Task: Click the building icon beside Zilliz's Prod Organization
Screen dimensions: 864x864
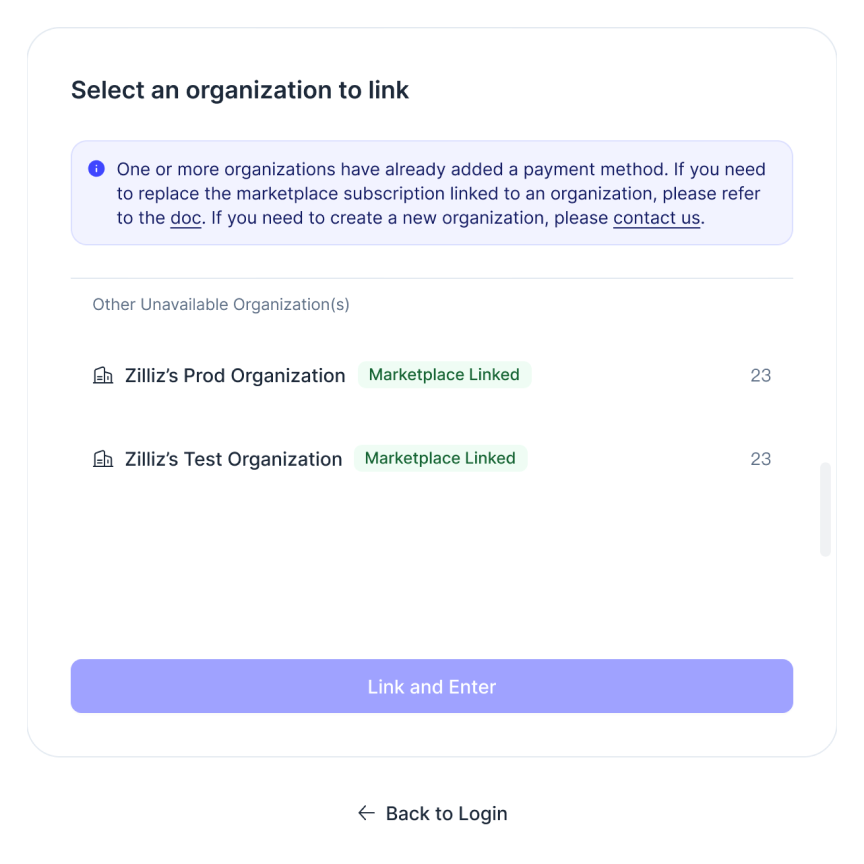Action: tap(103, 375)
